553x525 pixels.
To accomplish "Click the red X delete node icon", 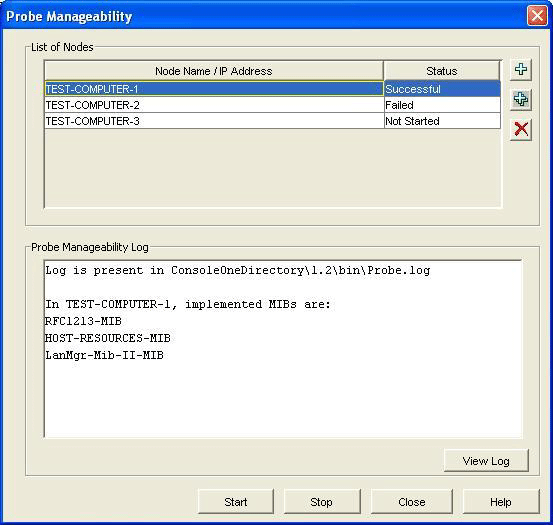I will click(521, 129).
